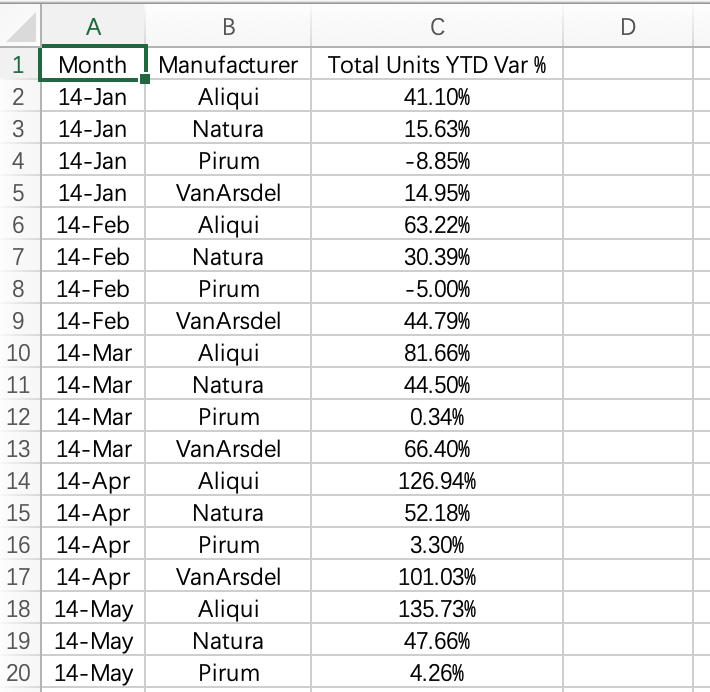
Task: Select column B header
Action: tap(228, 26)
